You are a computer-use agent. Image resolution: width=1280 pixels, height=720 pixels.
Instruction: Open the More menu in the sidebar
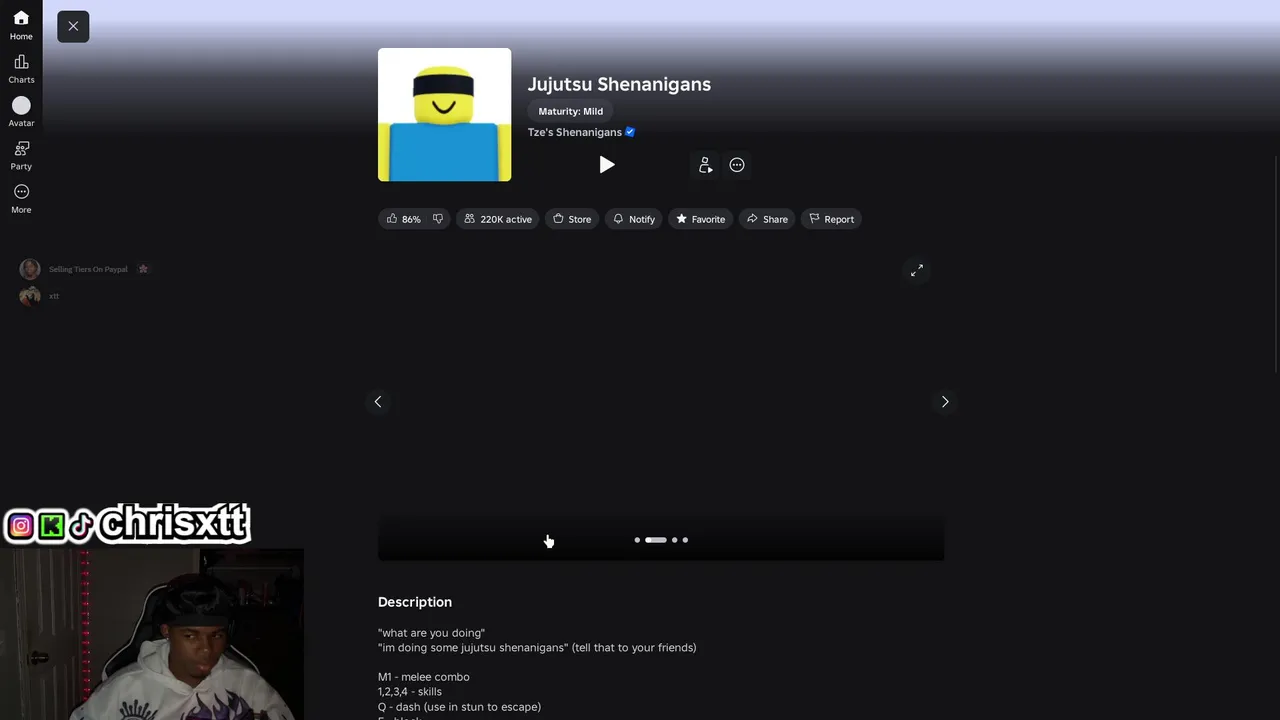coord(21,199)
